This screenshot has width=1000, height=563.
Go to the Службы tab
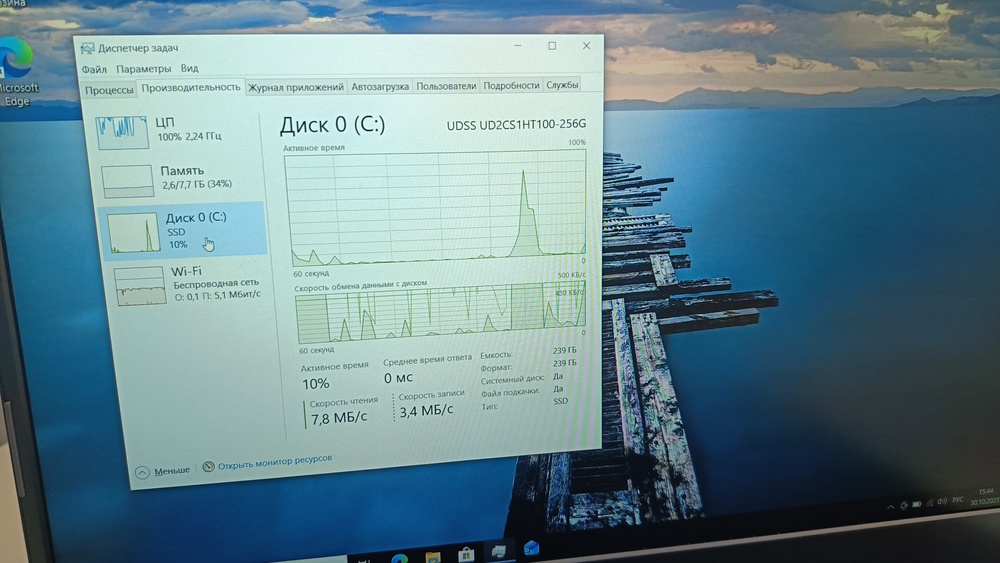tap(562, 86)
